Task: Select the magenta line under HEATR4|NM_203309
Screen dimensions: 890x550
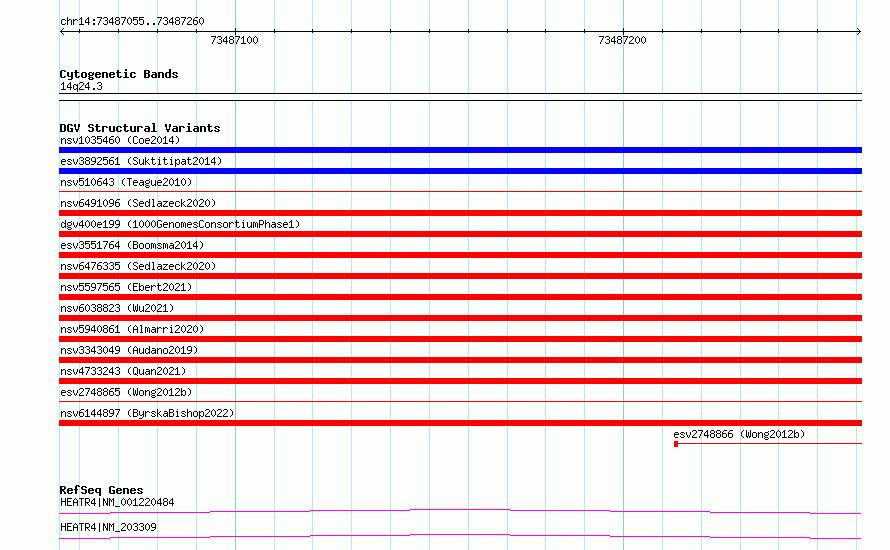Action: 460,536
